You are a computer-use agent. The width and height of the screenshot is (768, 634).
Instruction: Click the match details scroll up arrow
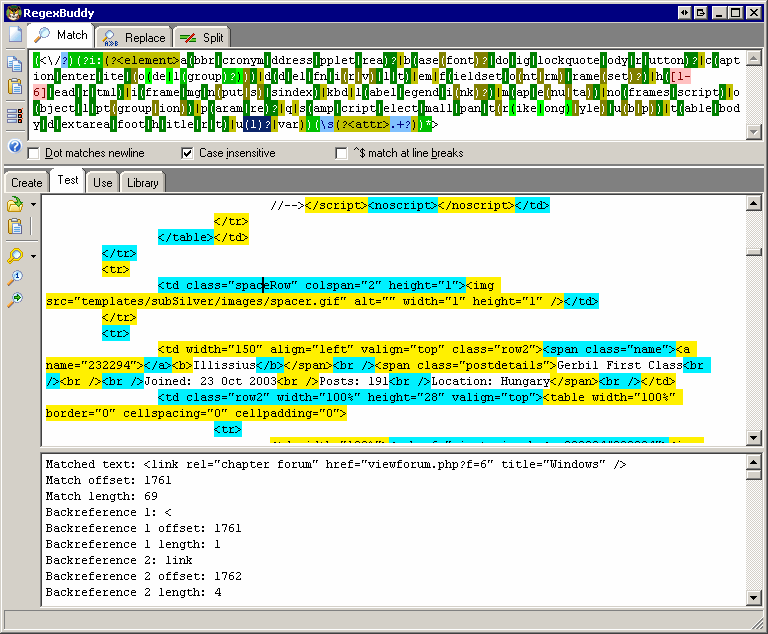click(754, 462)
